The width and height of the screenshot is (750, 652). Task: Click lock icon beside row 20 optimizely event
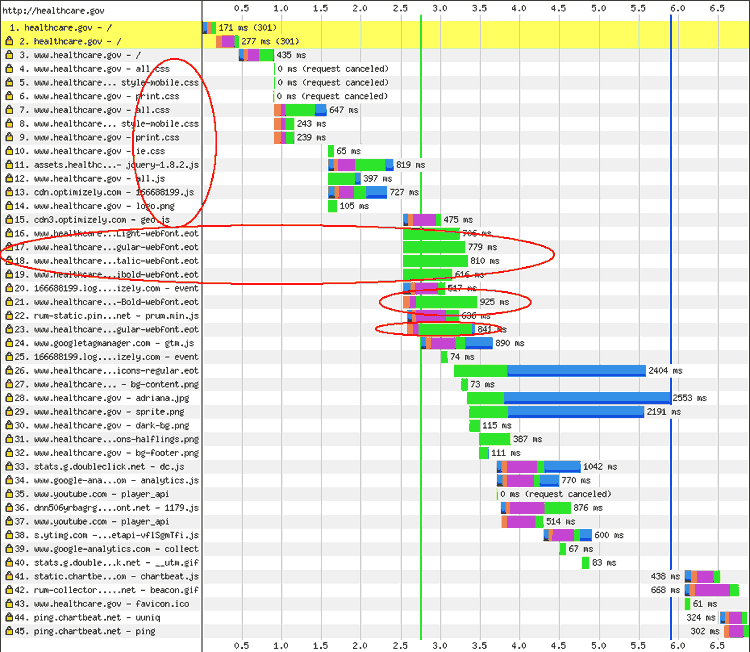pyautogui.click(x=9, y=288)
